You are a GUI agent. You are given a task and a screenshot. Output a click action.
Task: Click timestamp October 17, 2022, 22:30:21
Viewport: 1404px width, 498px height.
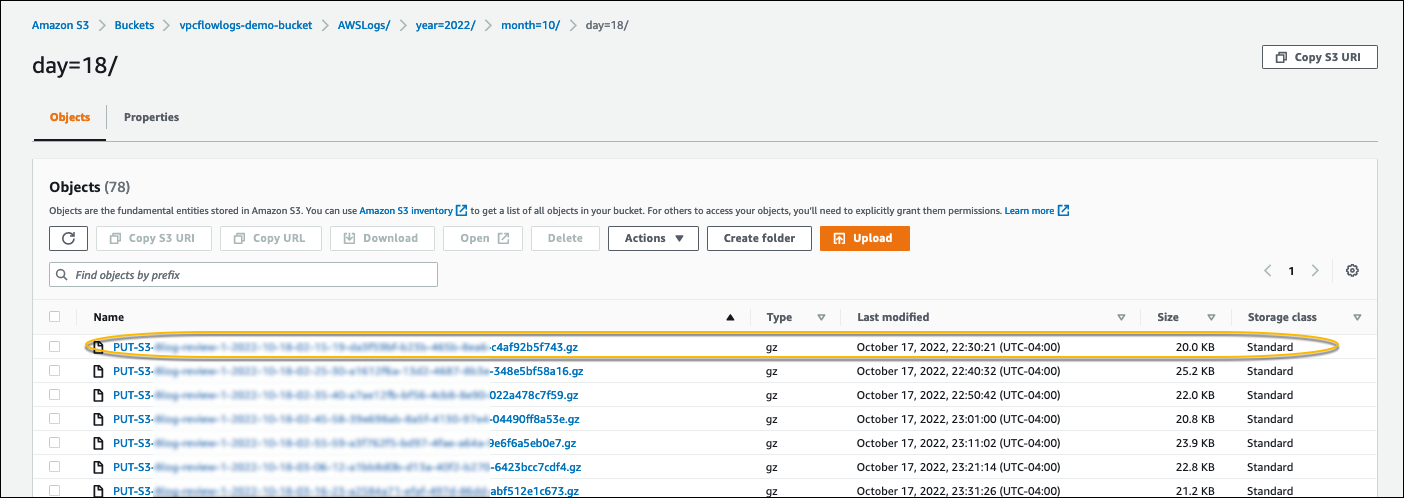click(x=958, y=347)
